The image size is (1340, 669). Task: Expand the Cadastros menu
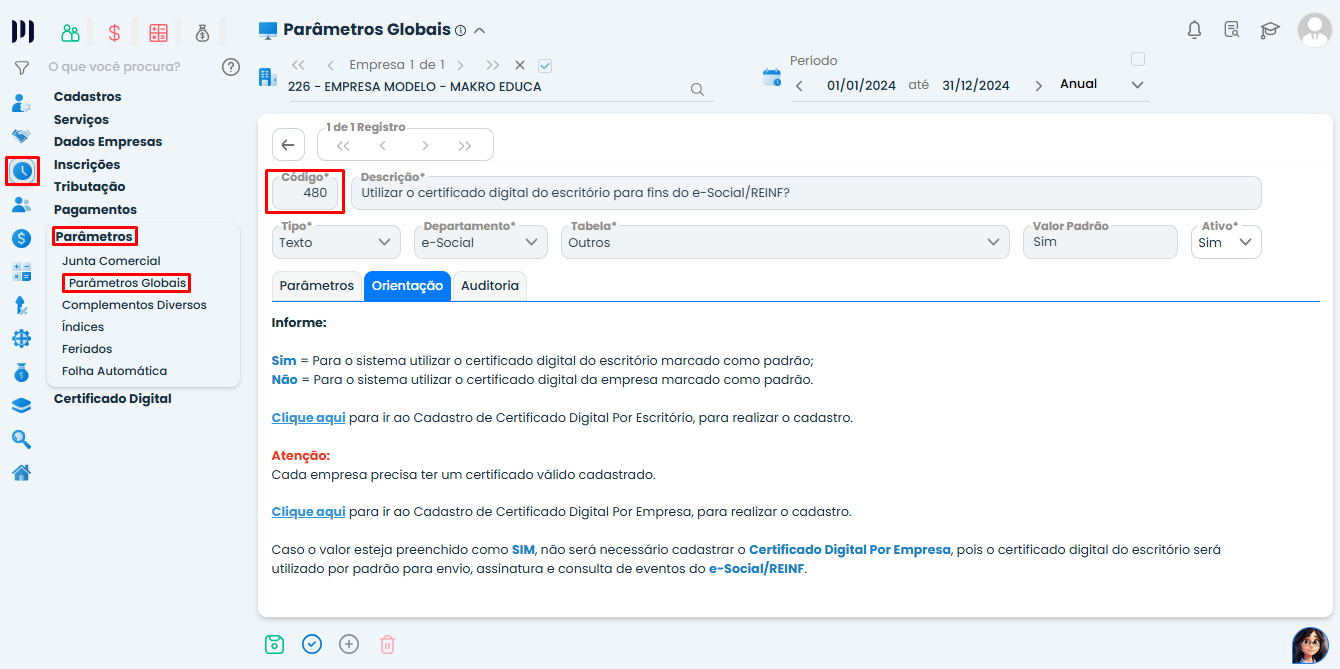tap(87, 97)
